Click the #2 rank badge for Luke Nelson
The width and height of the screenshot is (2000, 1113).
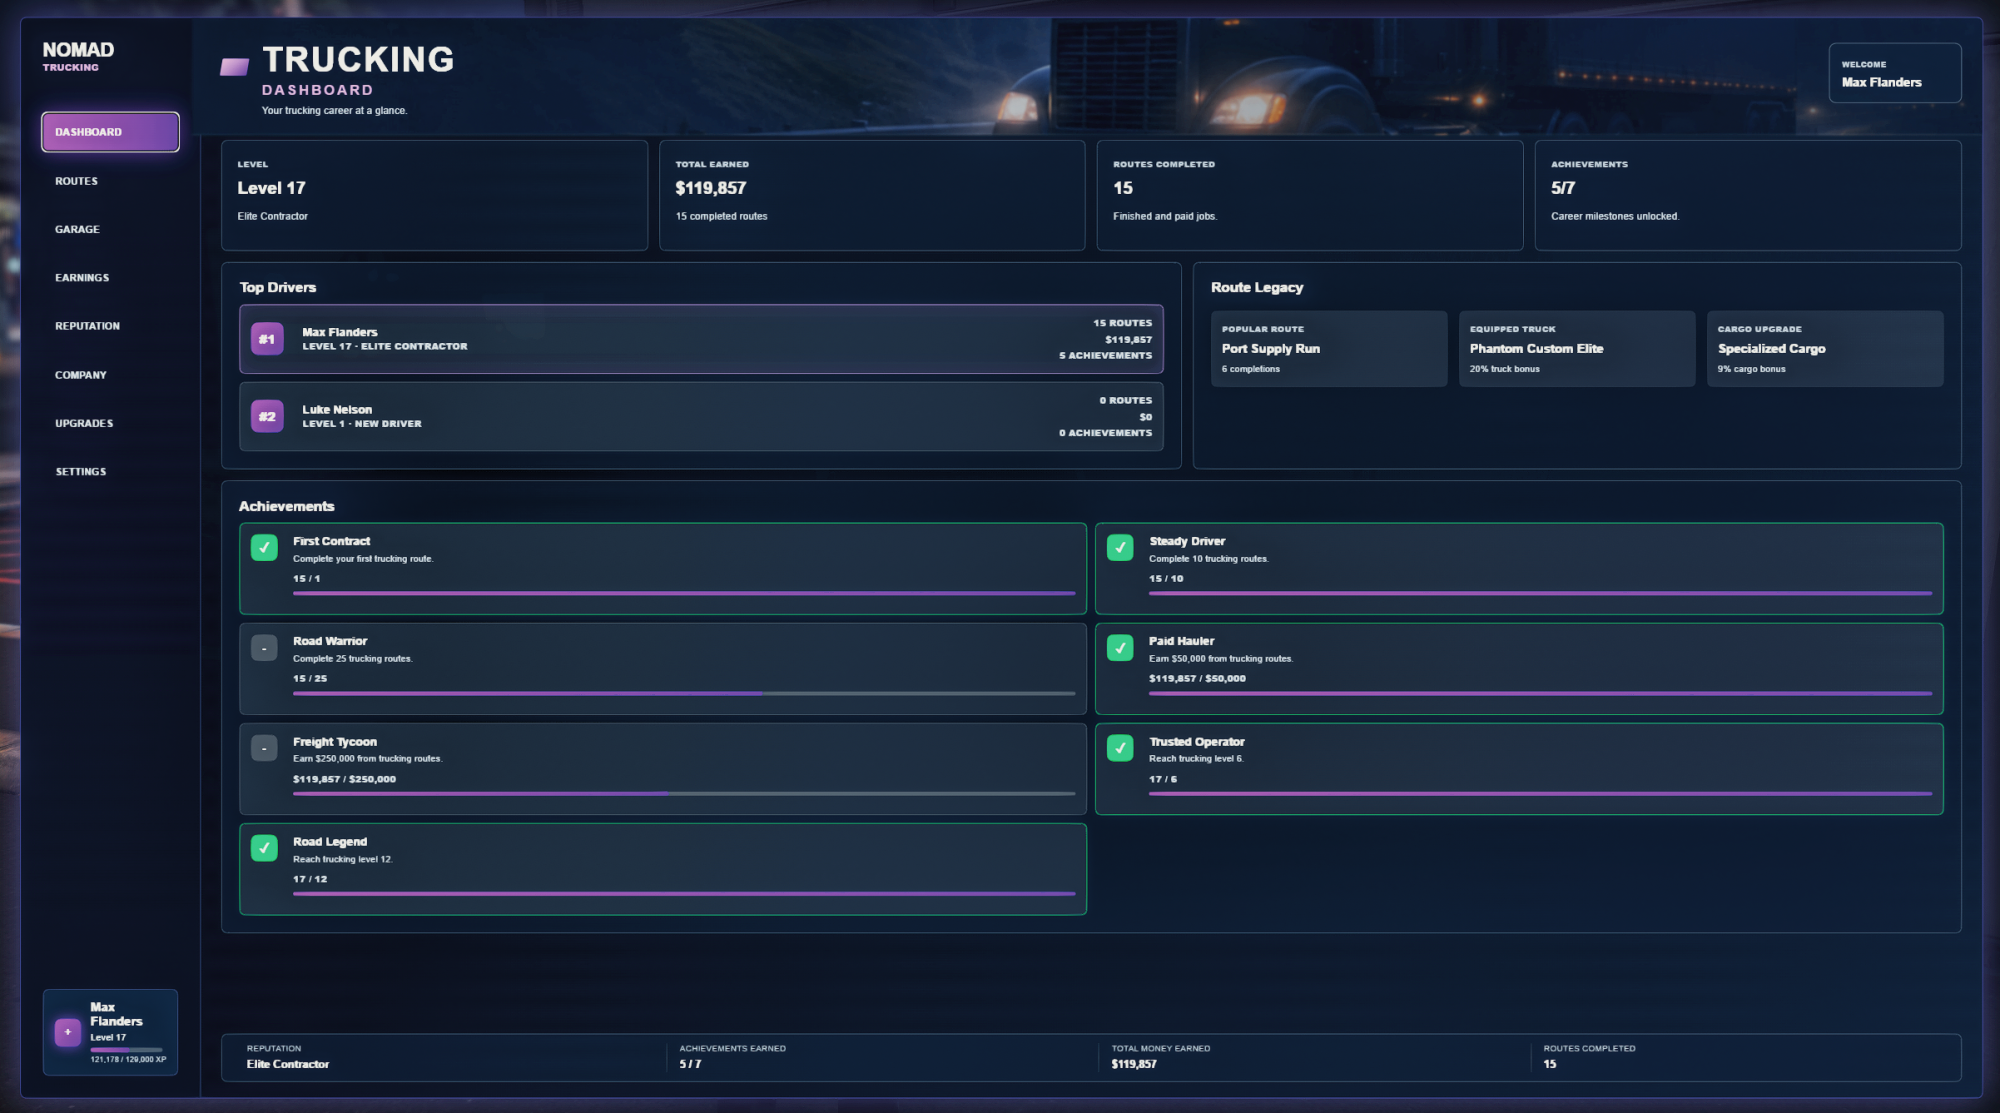(267, 416)
